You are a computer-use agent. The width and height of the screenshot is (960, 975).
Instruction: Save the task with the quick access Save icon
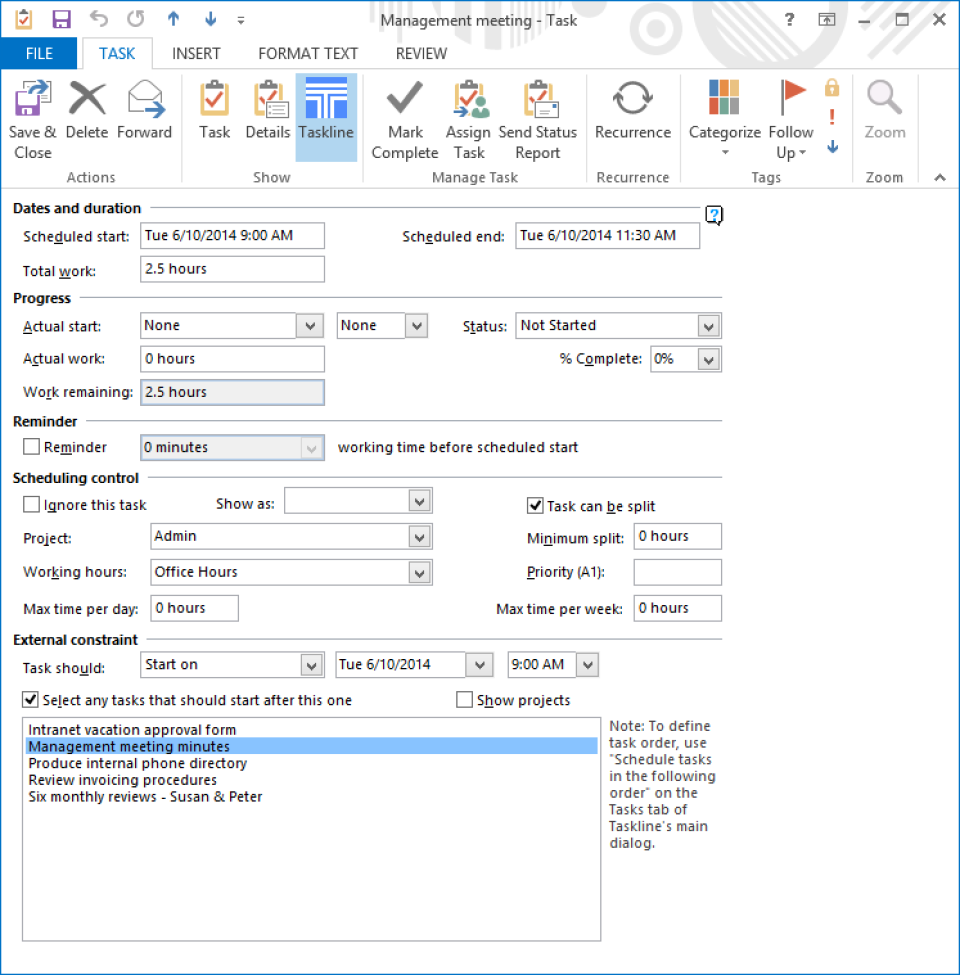(61, 19)
